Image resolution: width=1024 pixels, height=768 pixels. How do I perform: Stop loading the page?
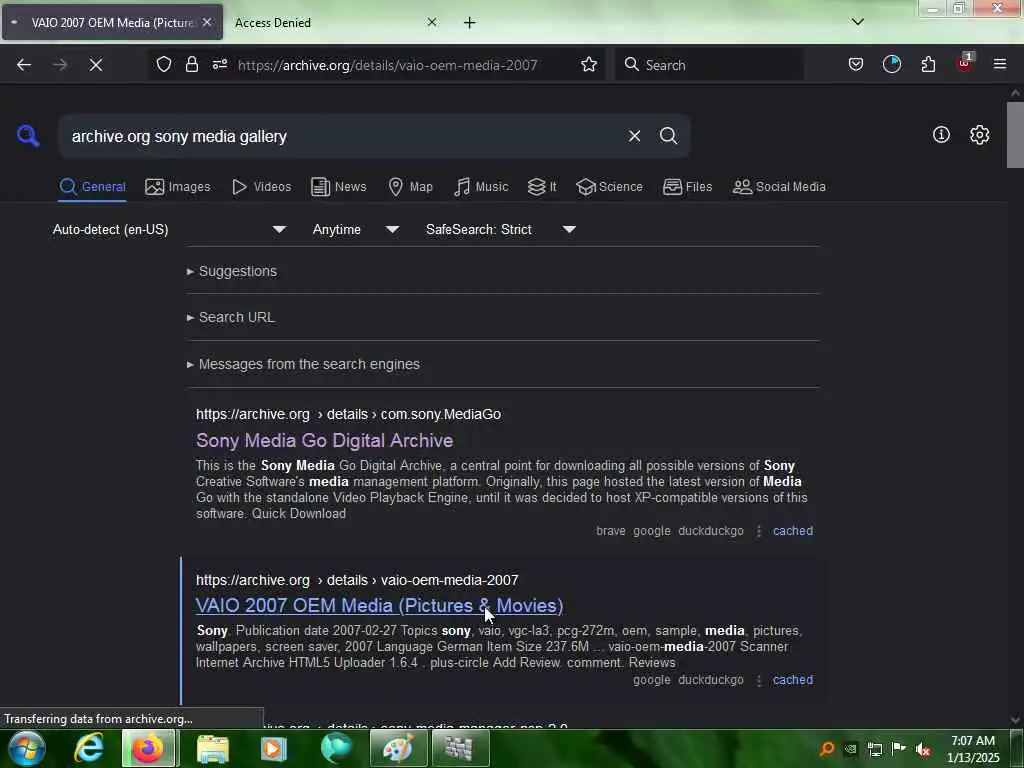click(x=96, y=65)
